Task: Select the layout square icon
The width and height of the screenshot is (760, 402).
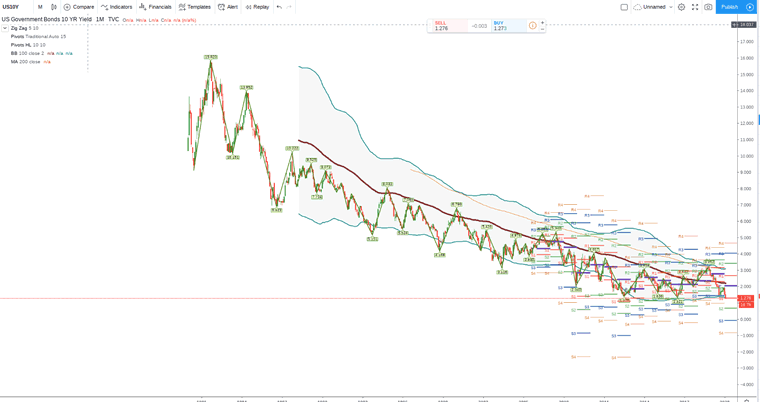Action: [624, 7]
